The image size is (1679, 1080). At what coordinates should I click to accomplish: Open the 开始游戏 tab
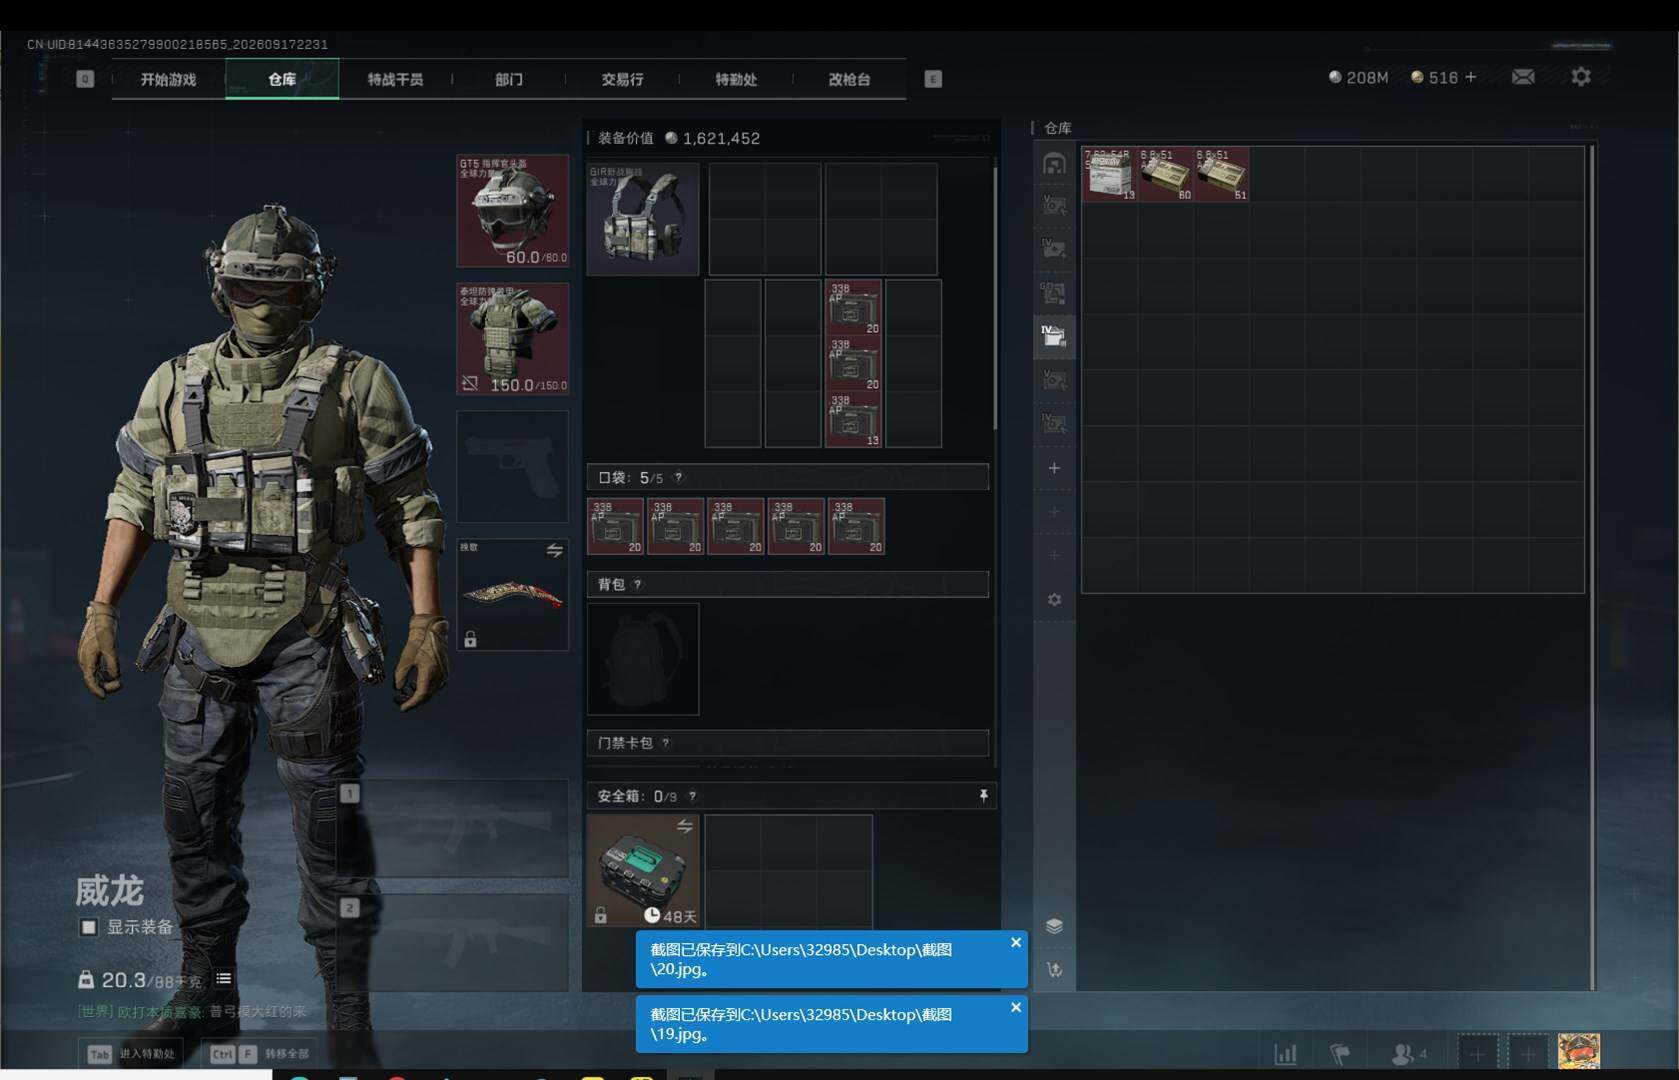coord(168,79)
